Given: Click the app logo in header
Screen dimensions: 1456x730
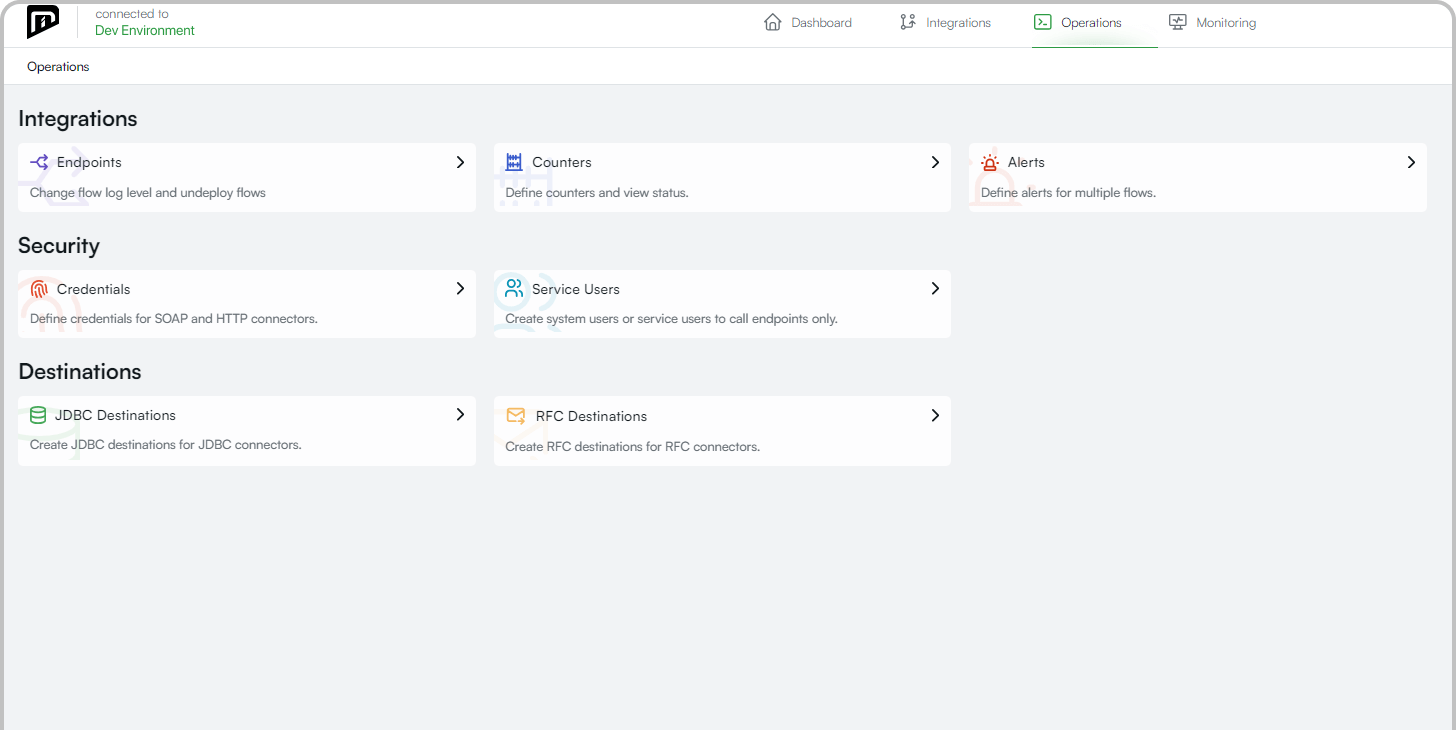Looking at the screenshot, I should tap(42, 22).
